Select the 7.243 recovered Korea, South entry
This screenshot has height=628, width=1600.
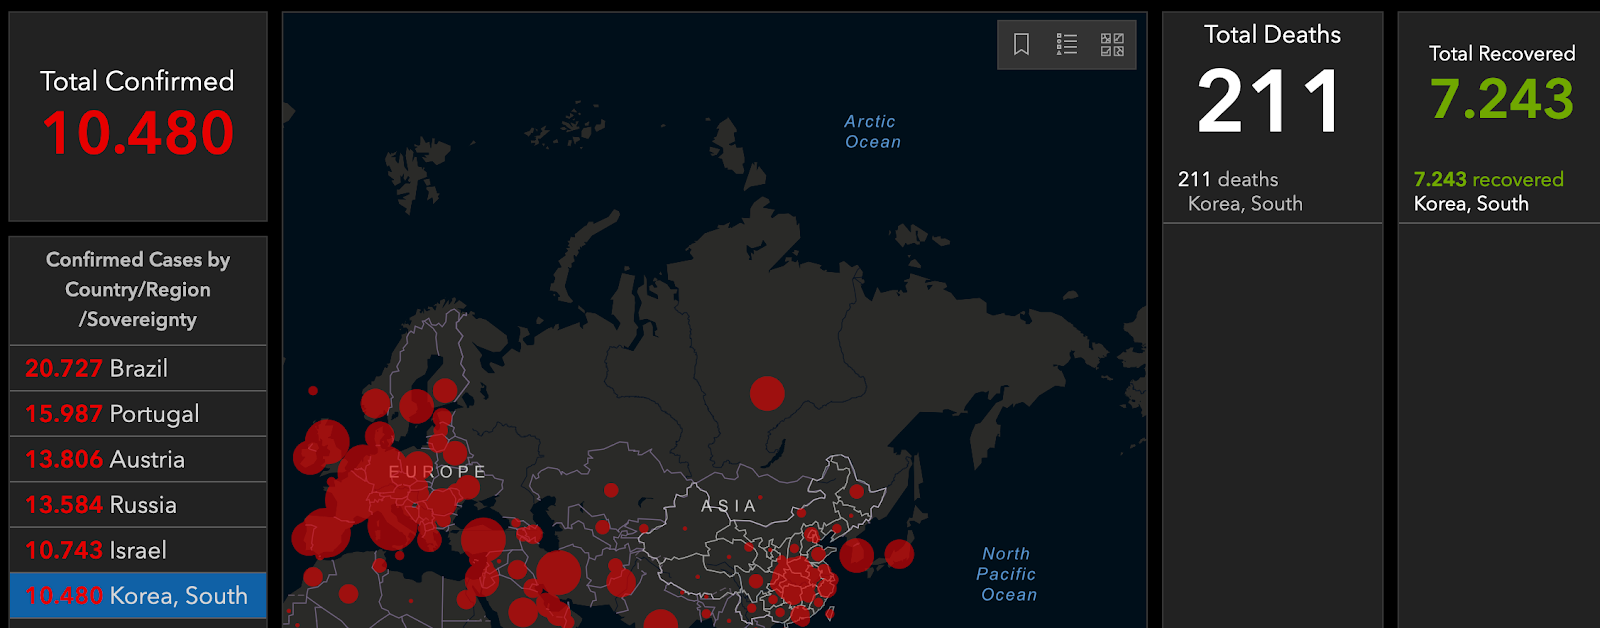tap(1500, 191)
